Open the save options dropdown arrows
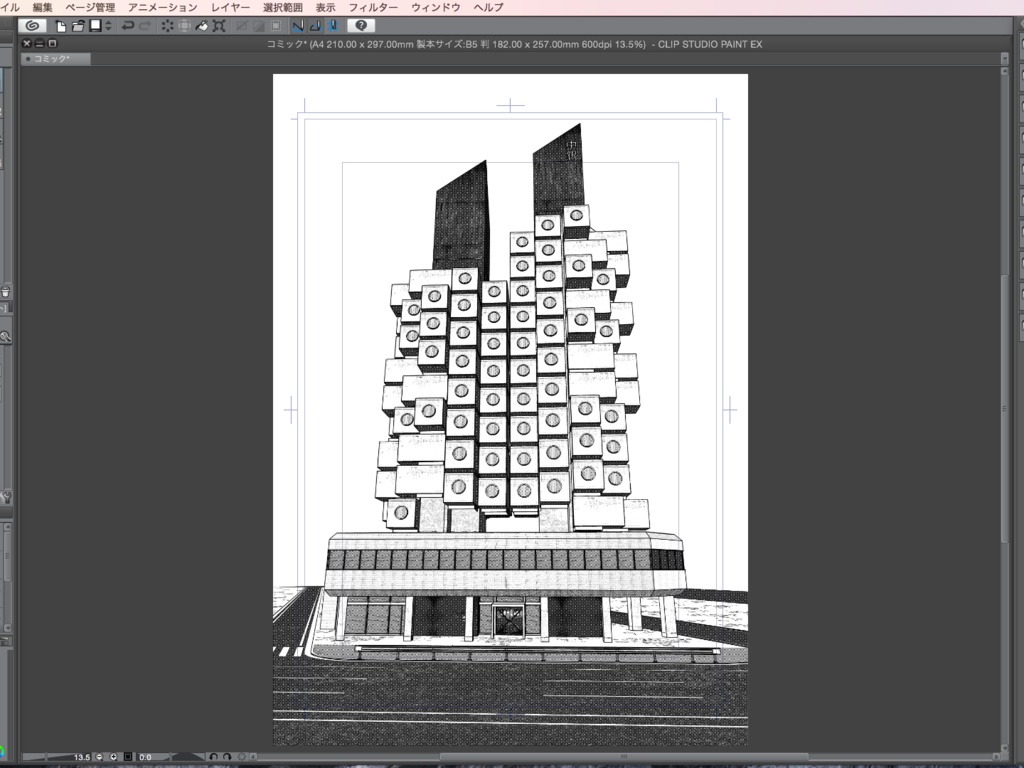The image size is (1024, 768). pos(108,25)
